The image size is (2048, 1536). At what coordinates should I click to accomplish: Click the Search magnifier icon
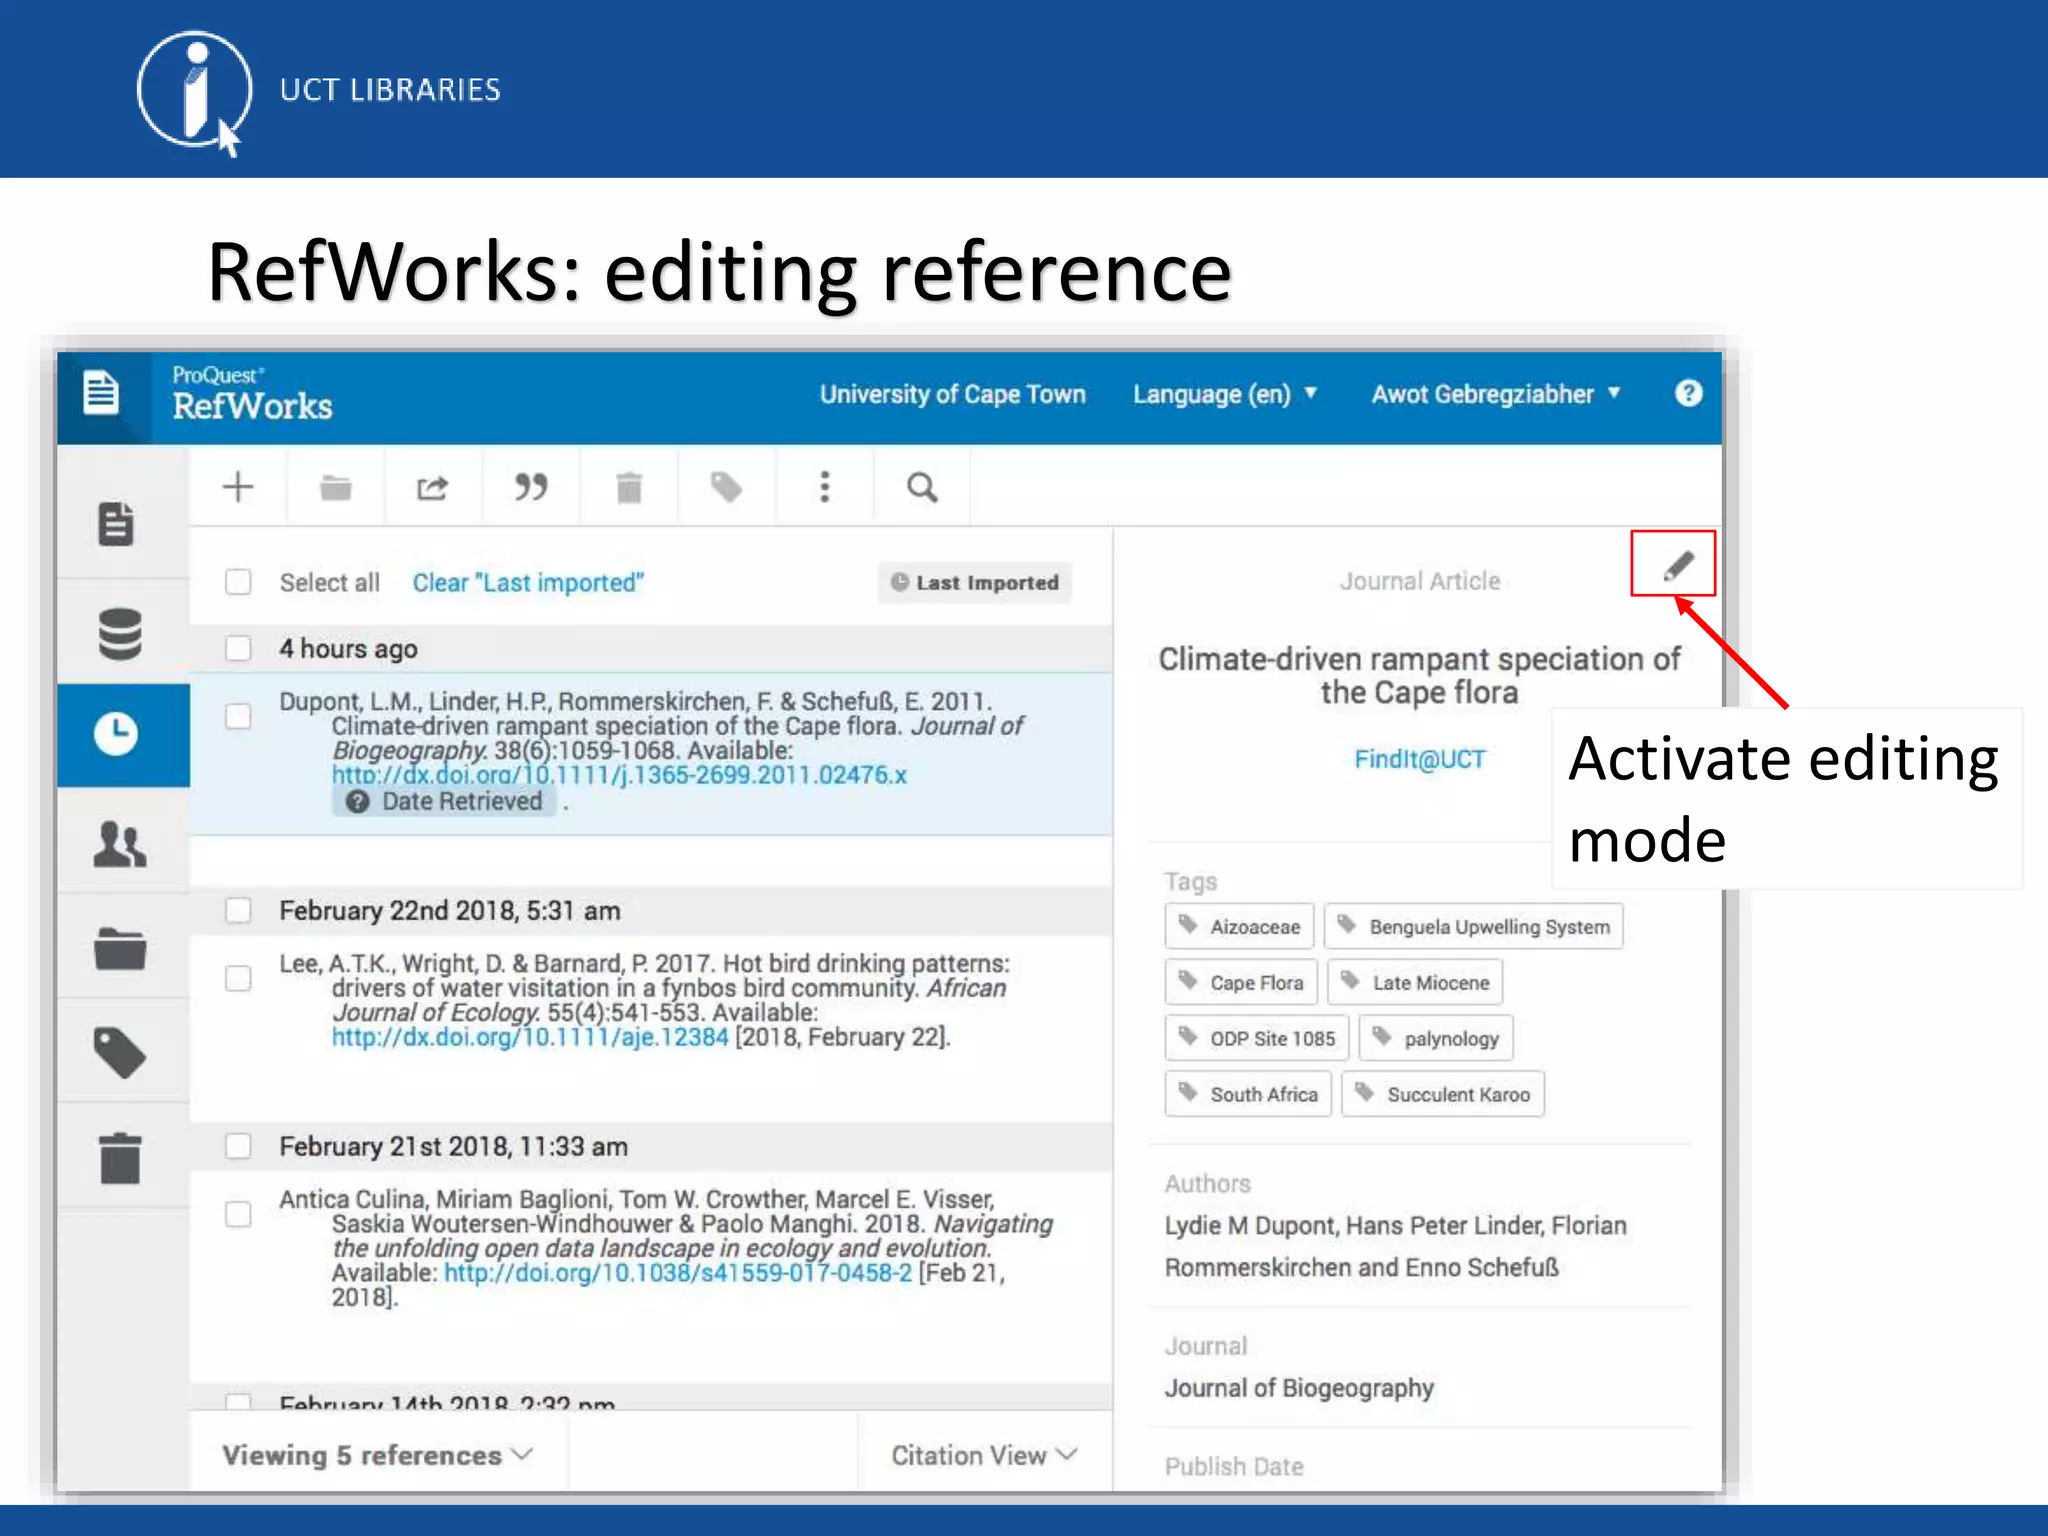922,488
